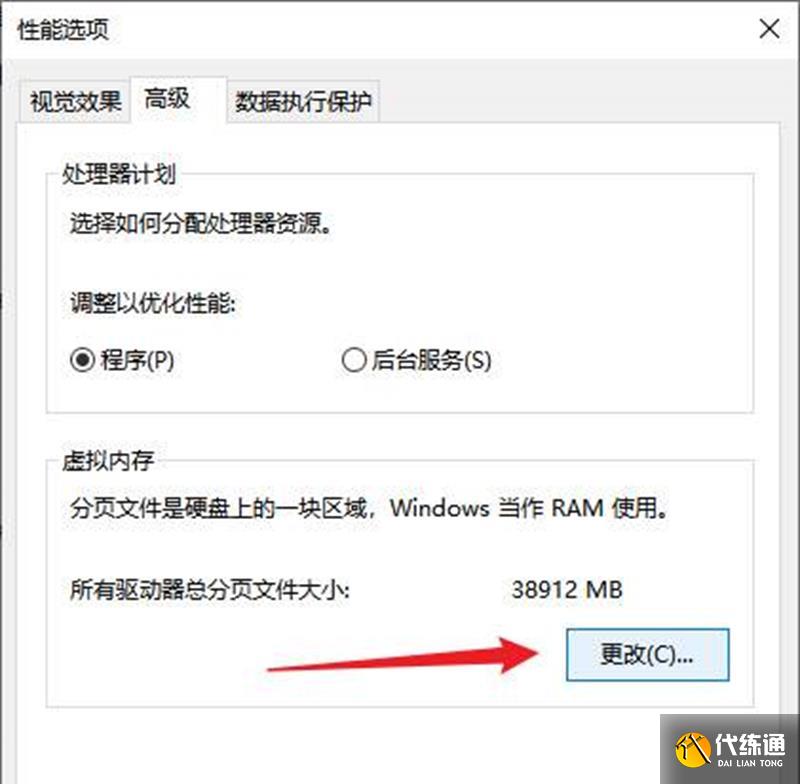The width and height of the screenshot is (800, 784).
Task: Click the 所有驱动器总分页文件大小 label
Action: coord(210,590)
